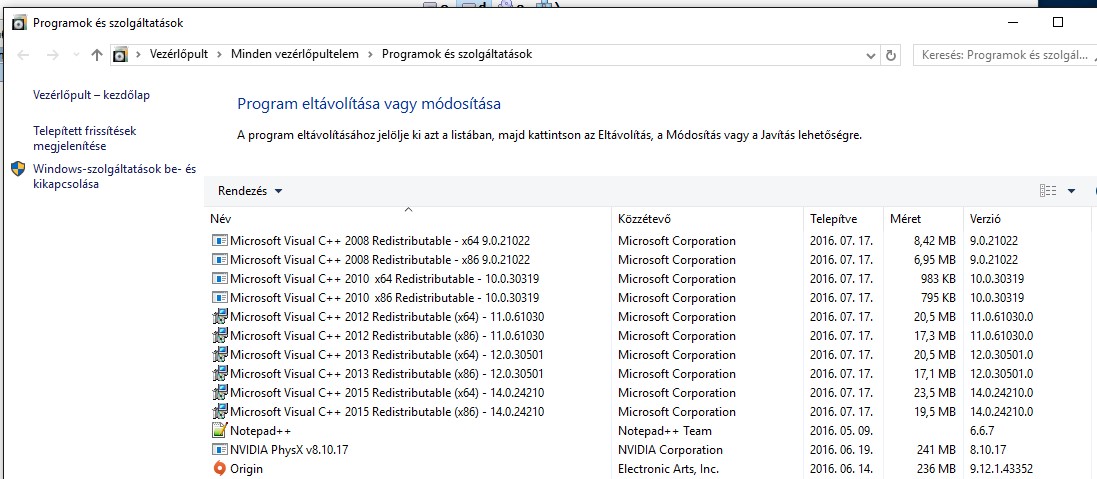This screenshot has height=479, width=1097.
Task: Click the 19,5 MB size value
Action: 935,411
